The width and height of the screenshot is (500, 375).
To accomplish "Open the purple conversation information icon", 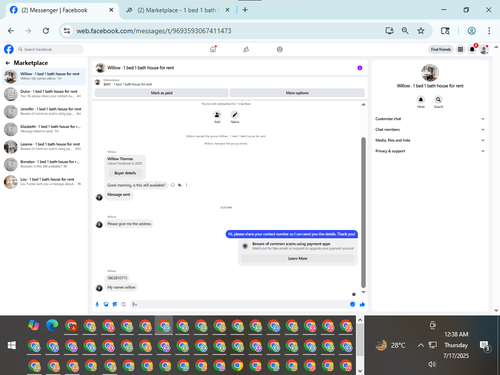I will coord(360,68).
